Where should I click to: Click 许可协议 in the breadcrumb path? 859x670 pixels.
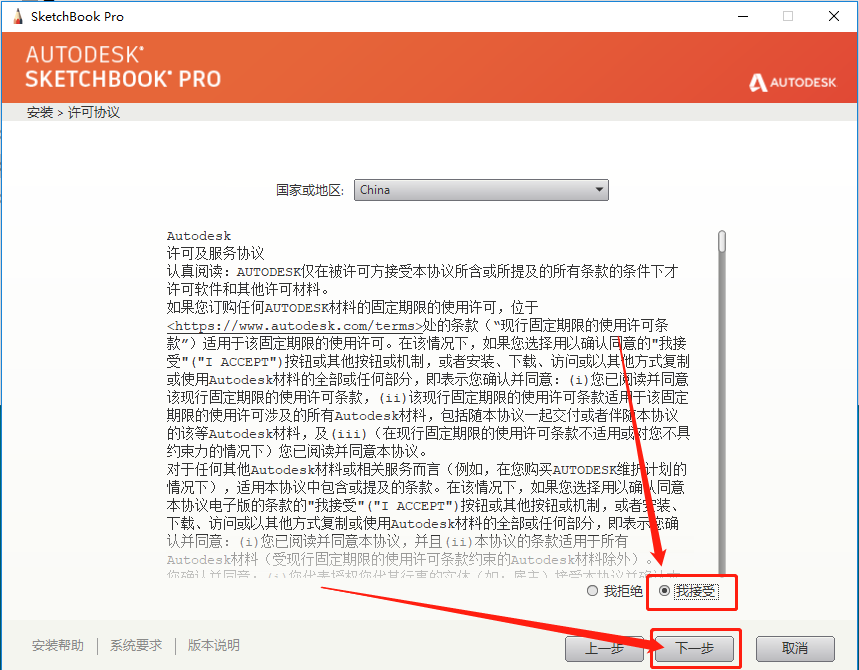pos(94,113)
